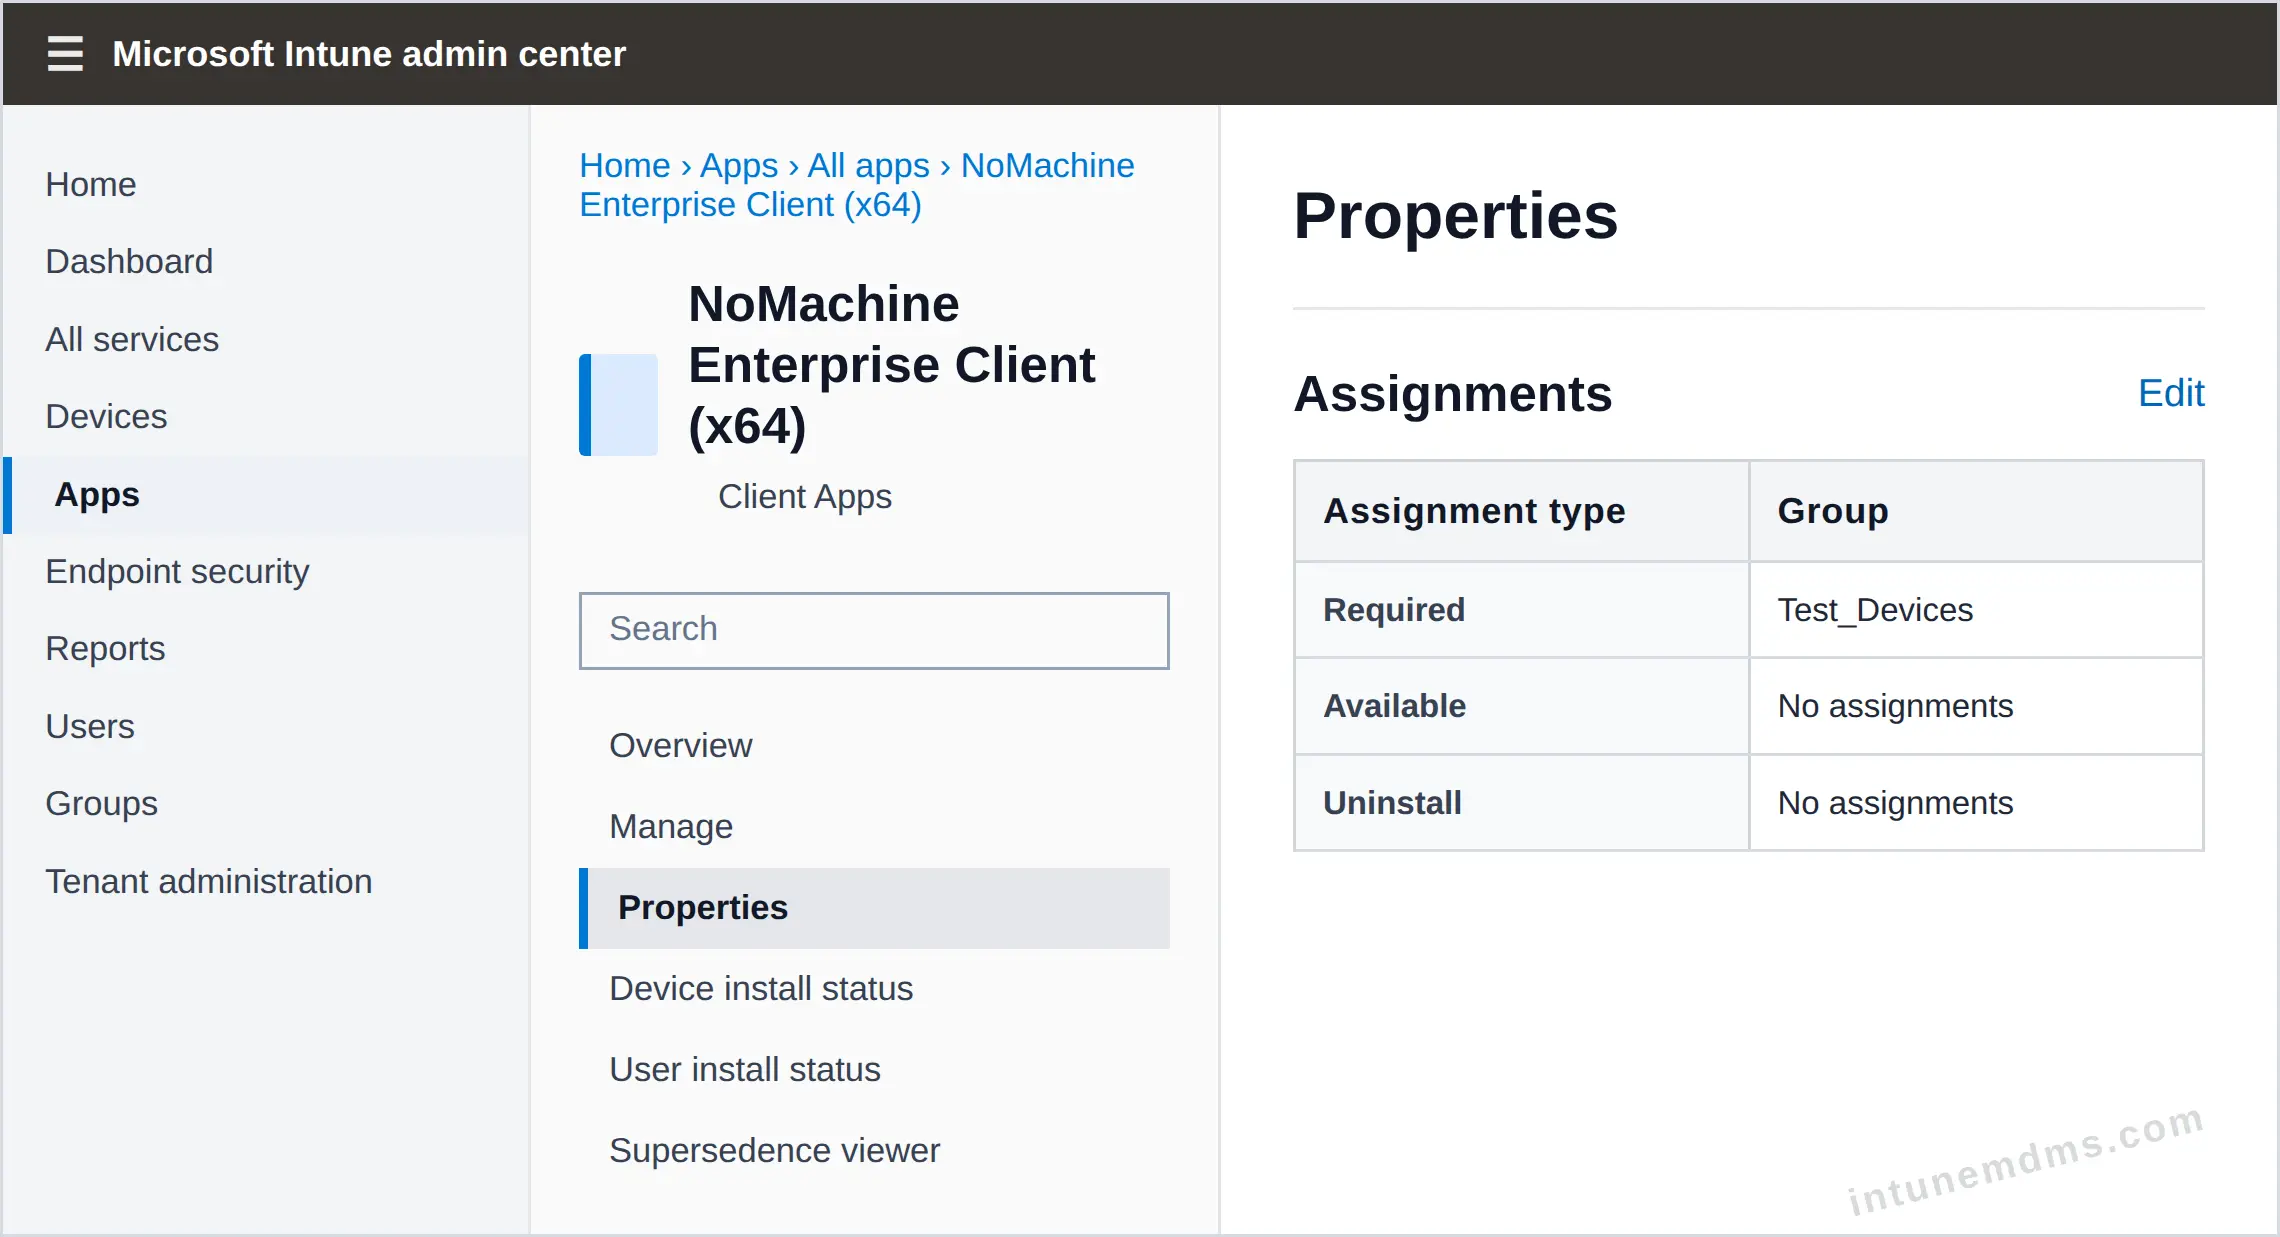Click Edit next to Assignments
Viewport: 2280px width, 1237px height.
click(2171, 393)
